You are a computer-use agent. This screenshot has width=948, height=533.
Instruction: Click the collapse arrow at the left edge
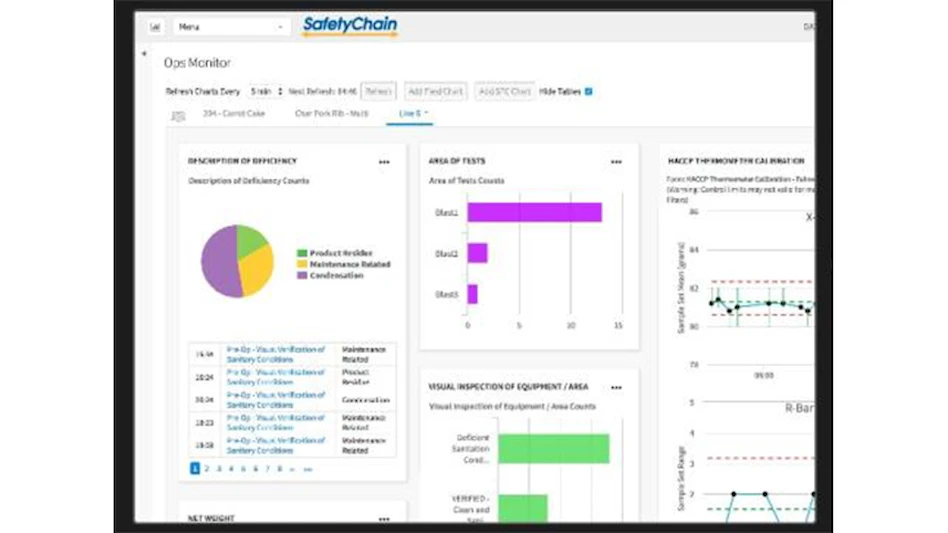click(144, 54)
